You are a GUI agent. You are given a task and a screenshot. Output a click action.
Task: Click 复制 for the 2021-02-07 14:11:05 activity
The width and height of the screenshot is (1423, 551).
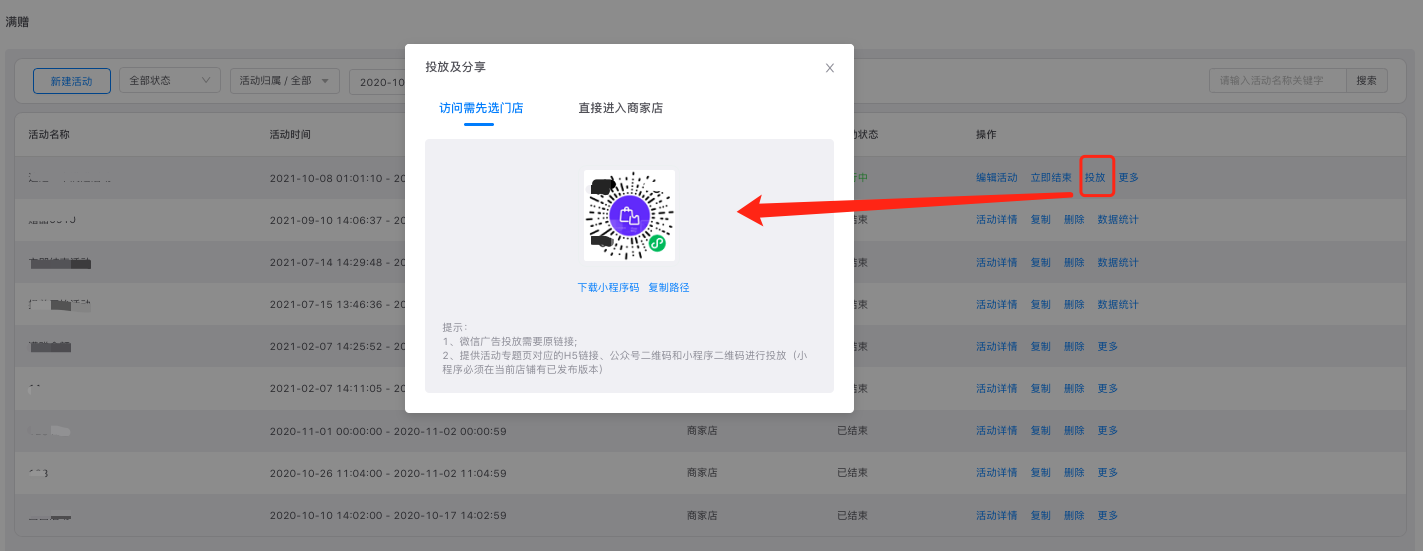tap(1041, 388)
